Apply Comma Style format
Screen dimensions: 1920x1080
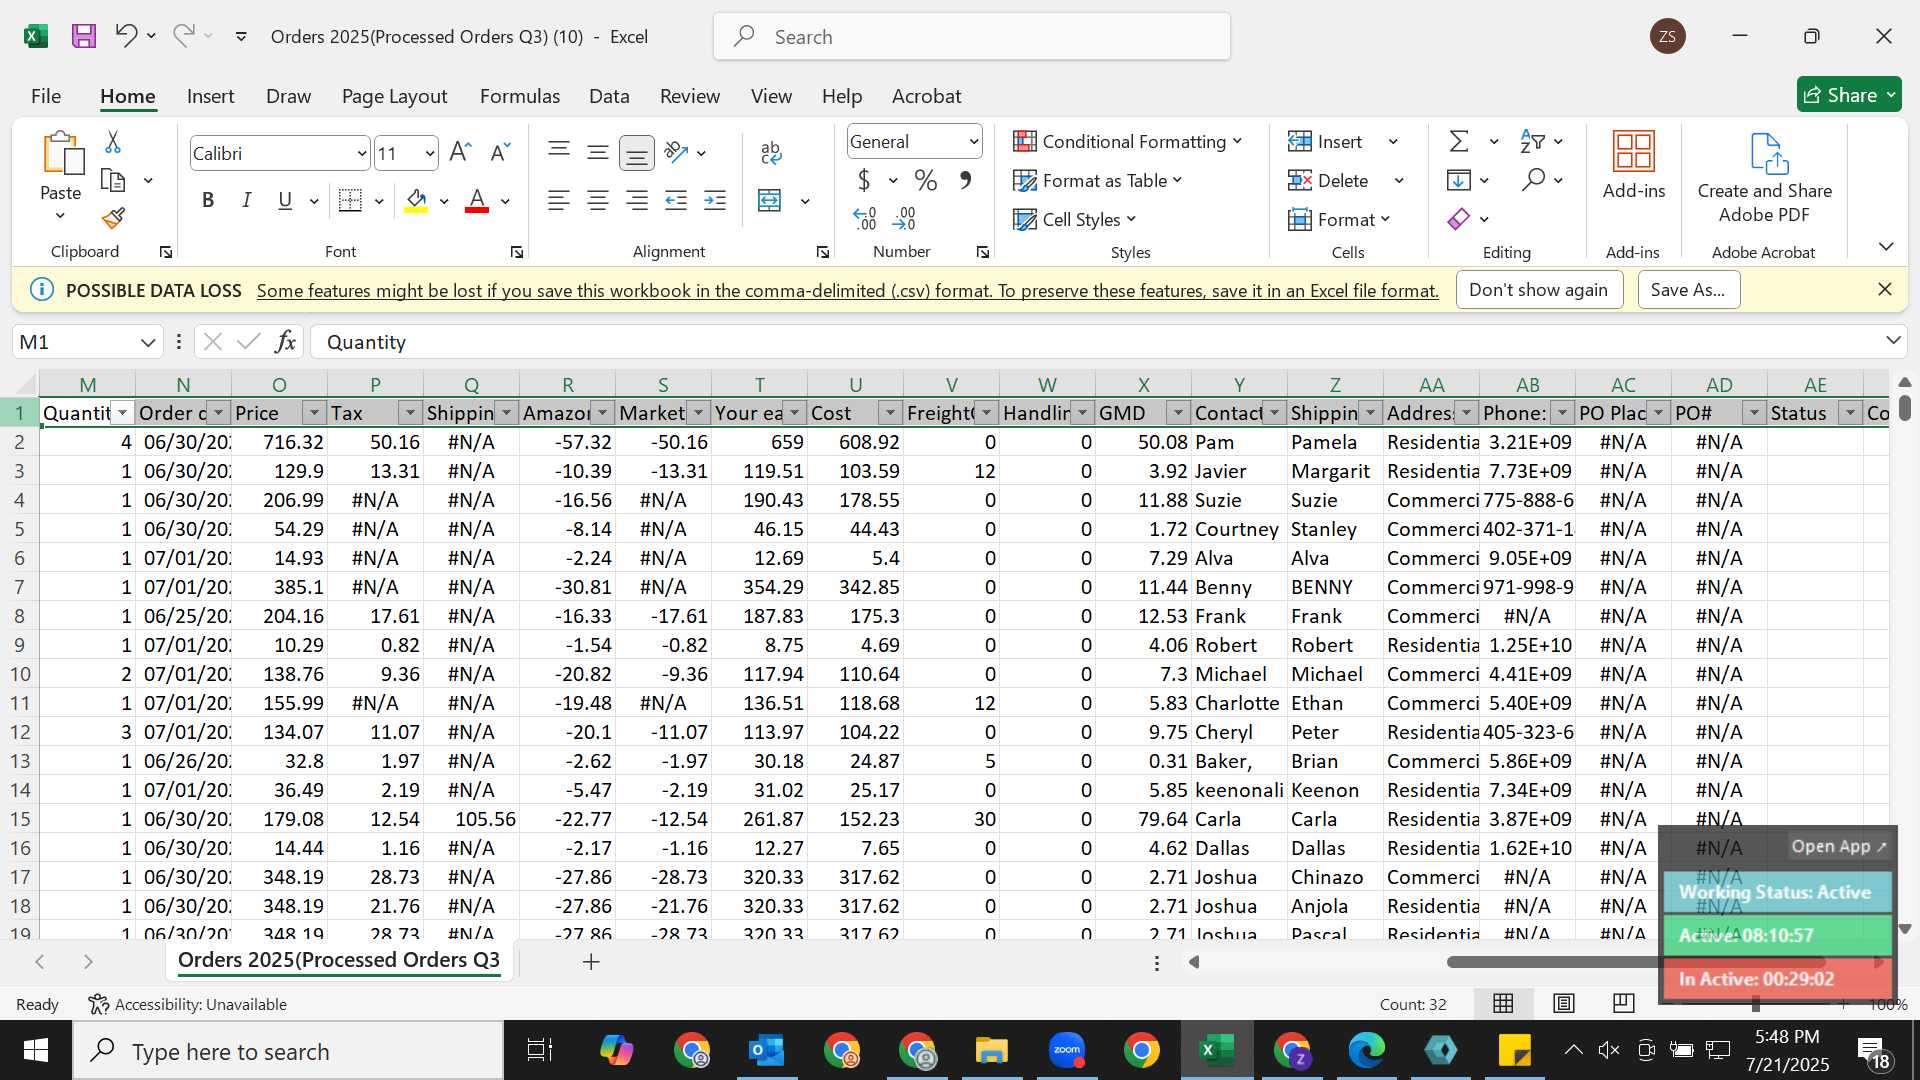point(965,181)
